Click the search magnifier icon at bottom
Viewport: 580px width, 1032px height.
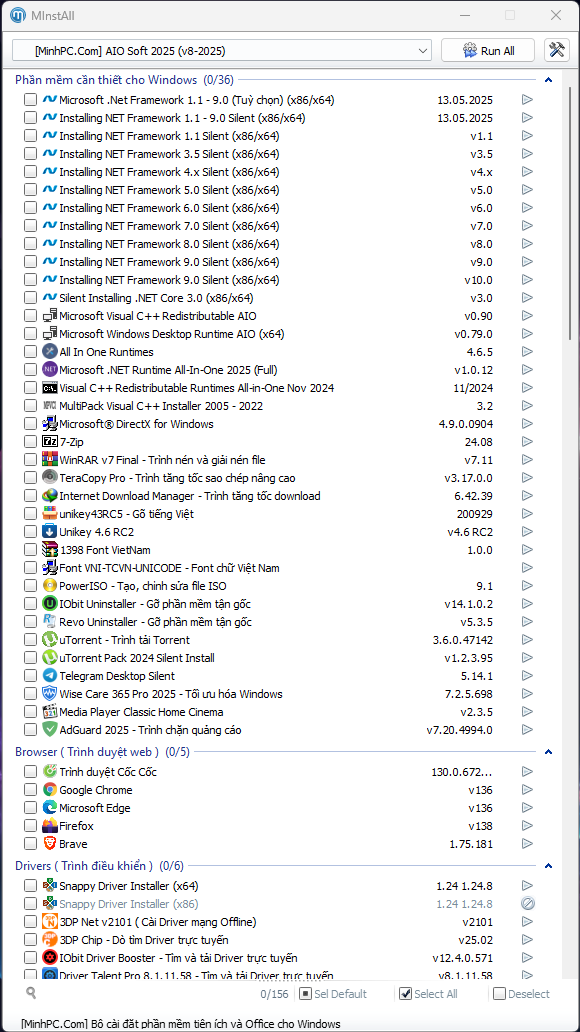(30, 993)
